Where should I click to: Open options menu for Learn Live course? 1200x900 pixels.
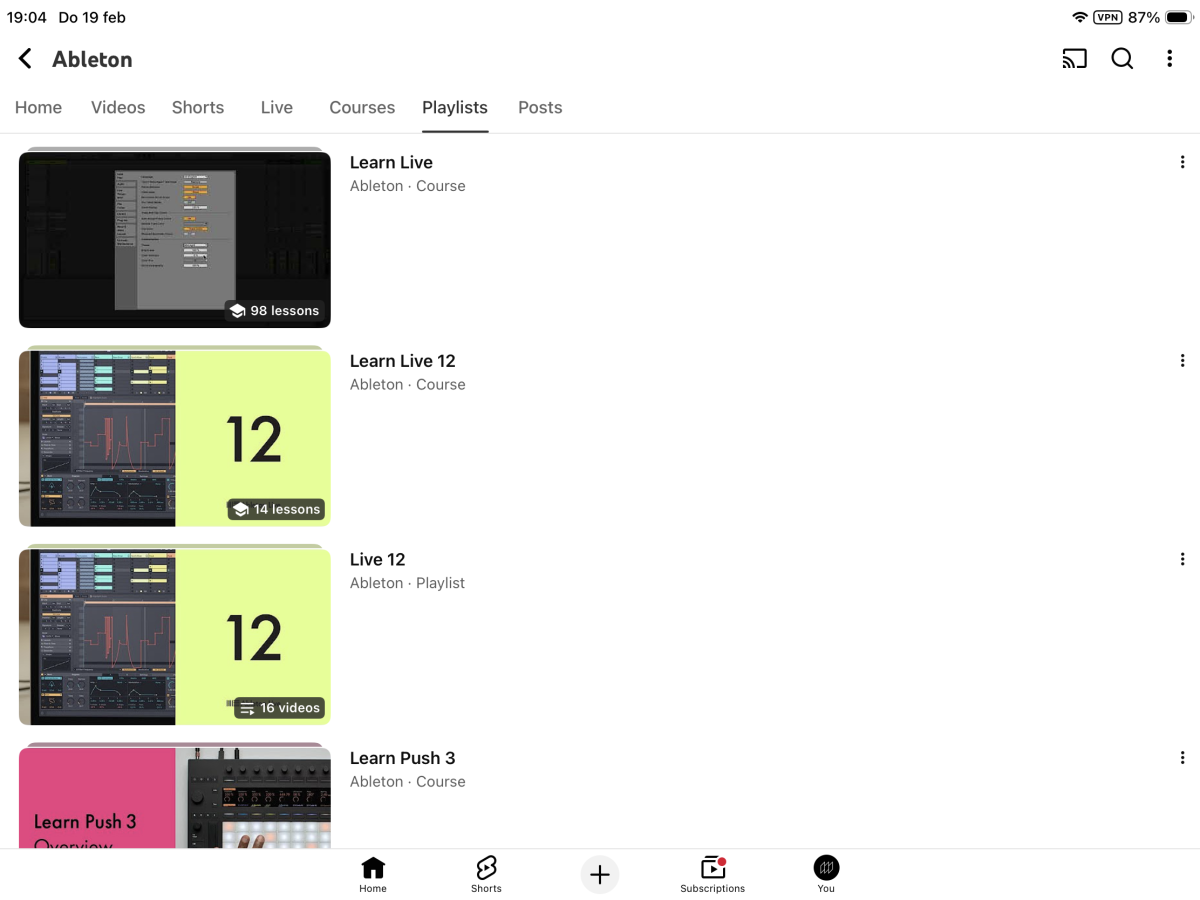[x=1182, y=162]
